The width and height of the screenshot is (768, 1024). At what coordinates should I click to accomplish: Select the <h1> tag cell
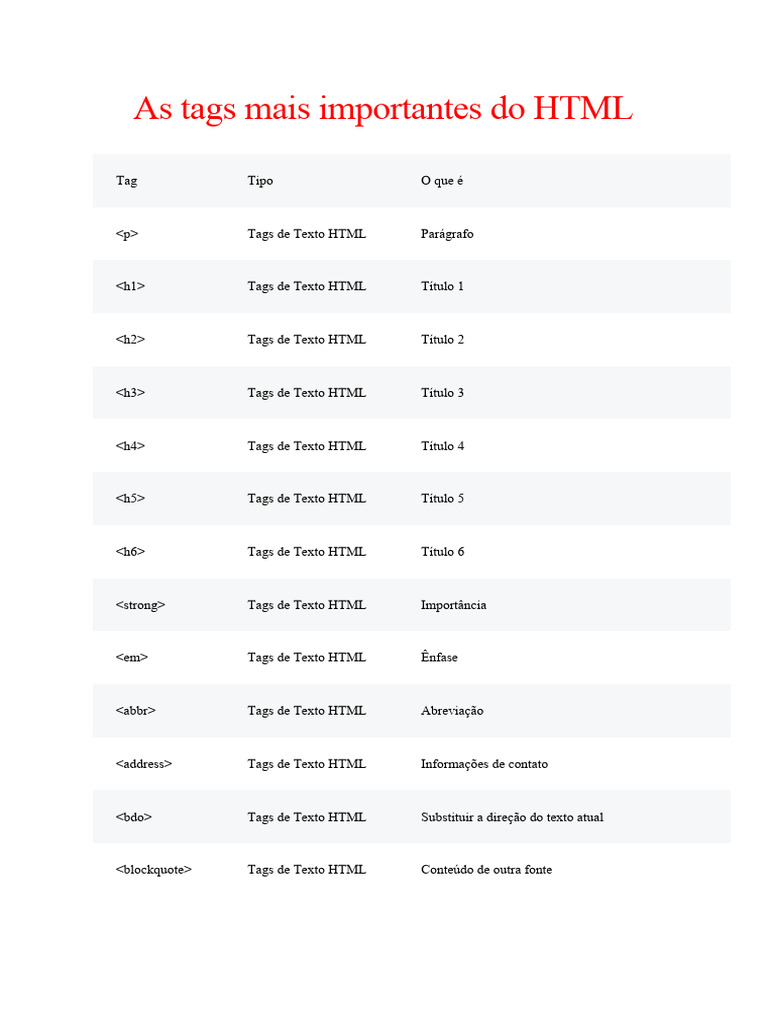coord(130,286)
